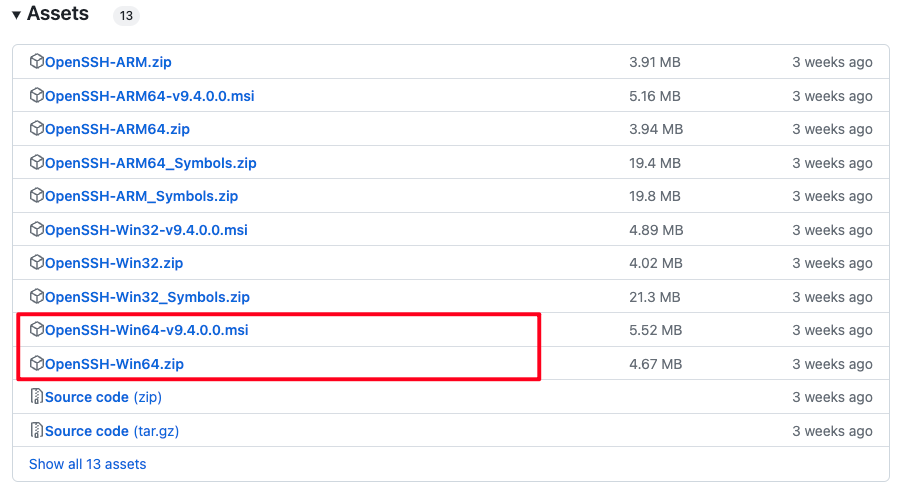This screenshot has width=897, height=486.
Task: Click package icon beside OpenSSH-ARM64-v9.4.0.0.msi
Action: (37, 95)
